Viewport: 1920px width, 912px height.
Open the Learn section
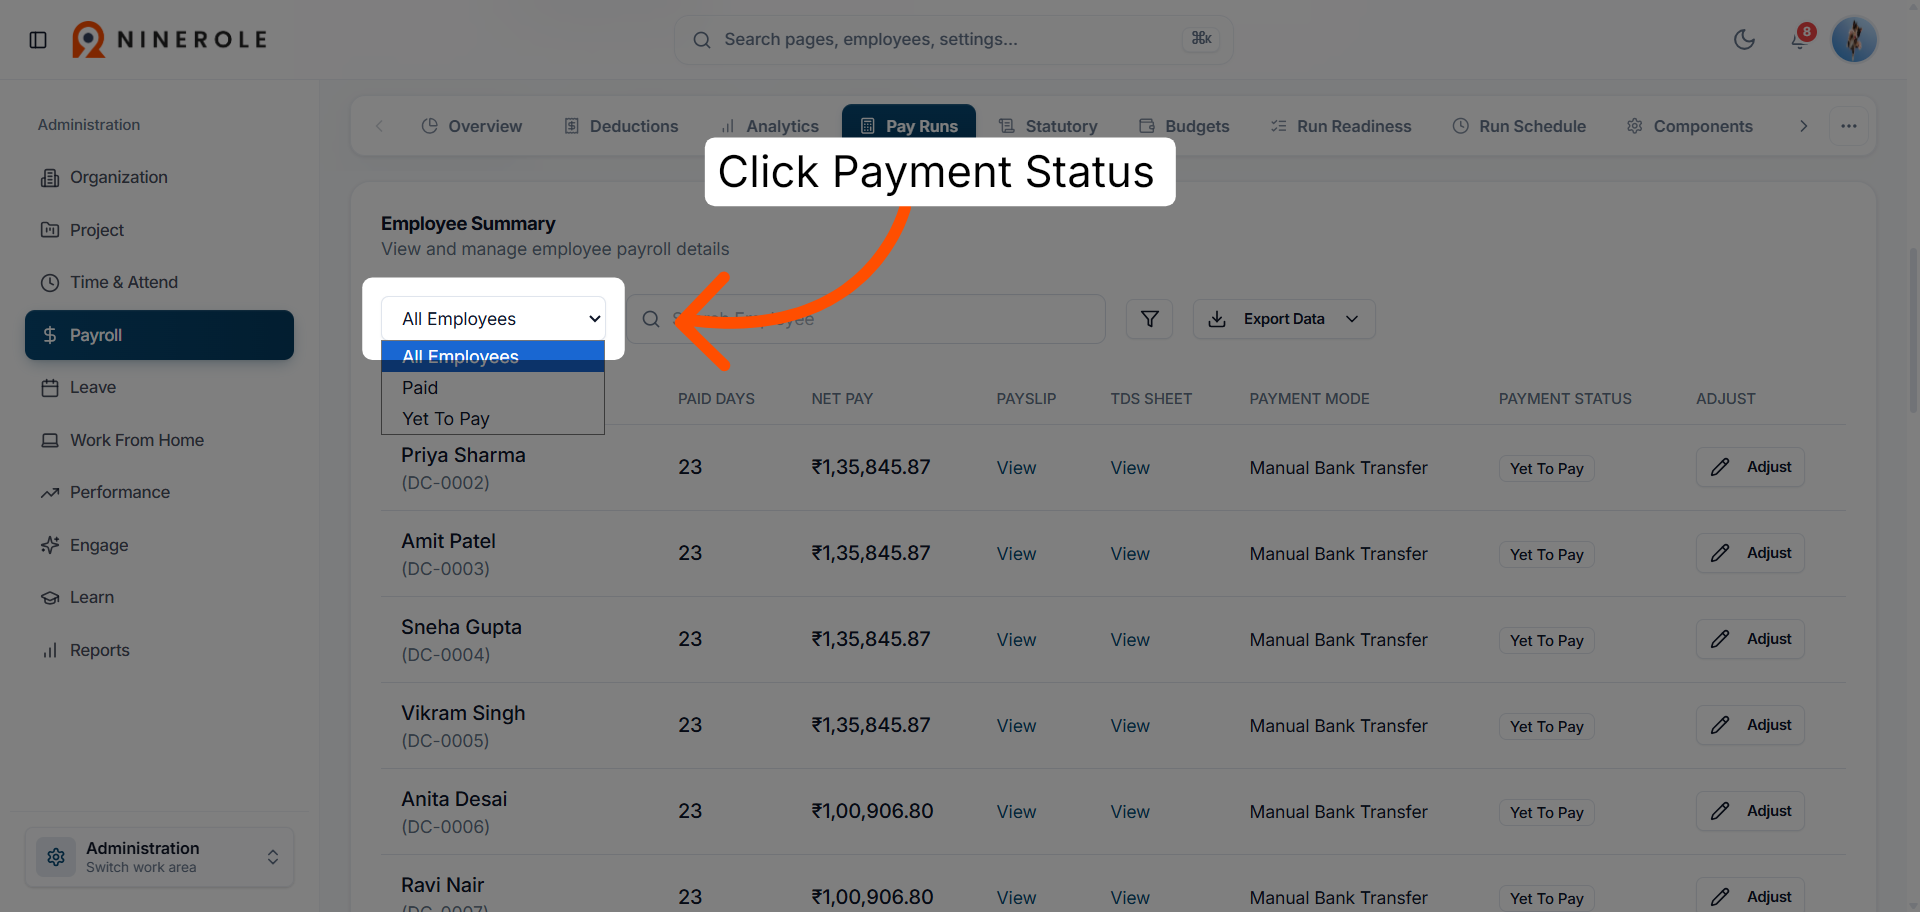coord(160,597)
